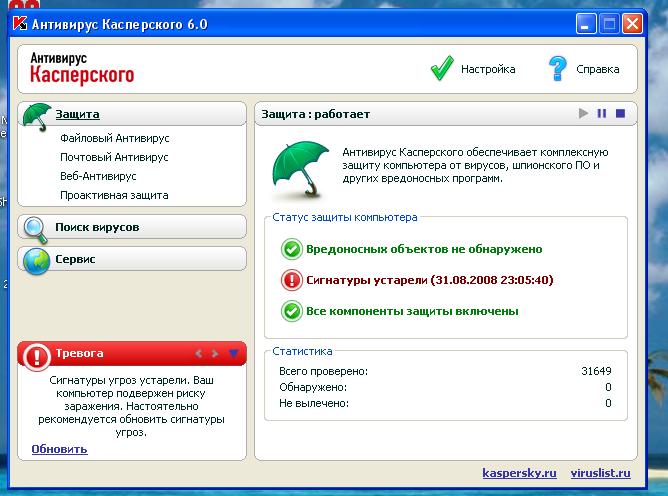Show previous alert with left arrow

[198, 353]
